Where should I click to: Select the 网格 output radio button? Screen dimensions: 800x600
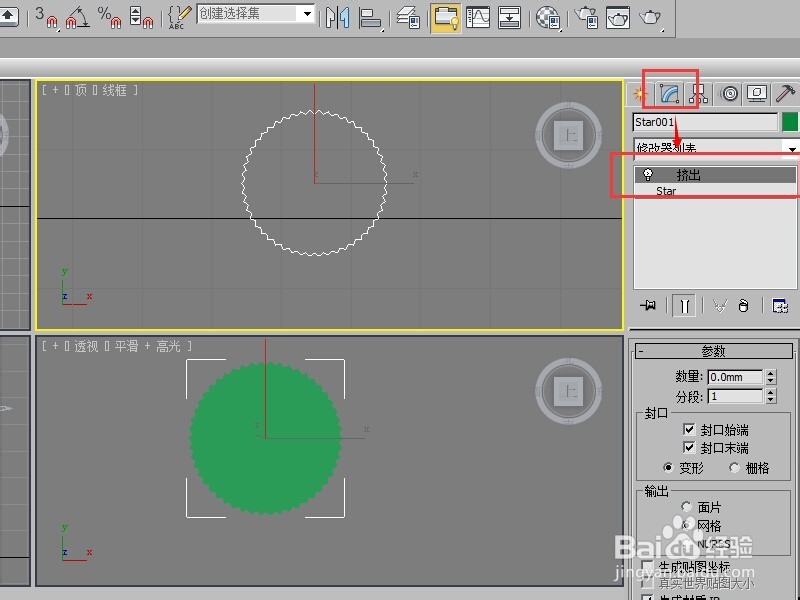[687, 525]
